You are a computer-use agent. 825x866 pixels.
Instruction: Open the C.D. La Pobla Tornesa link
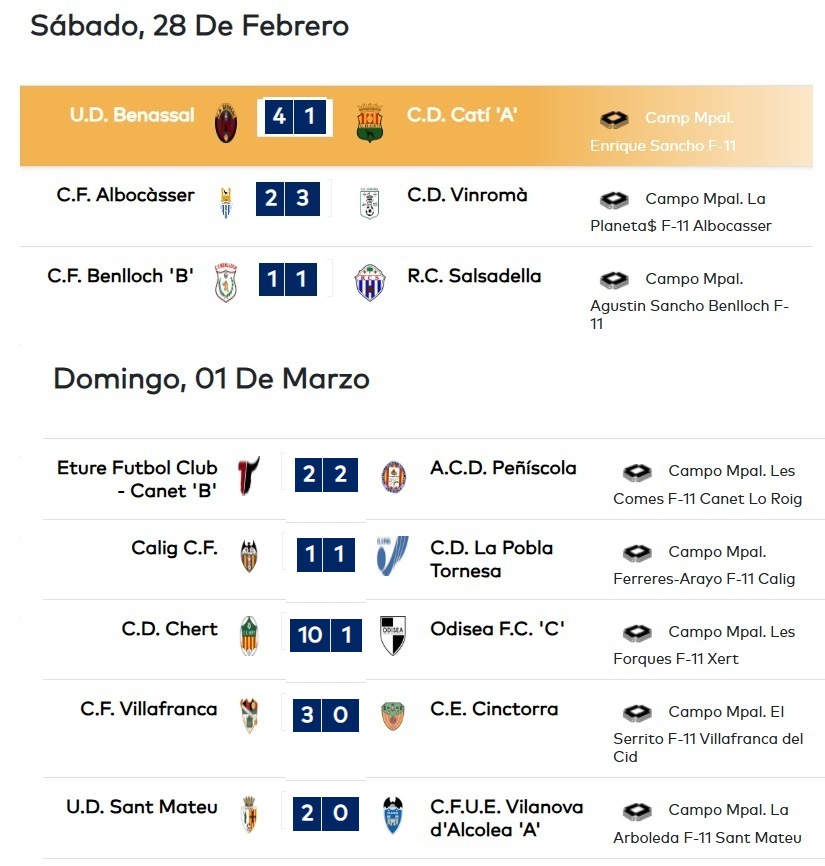coord(491,559)
